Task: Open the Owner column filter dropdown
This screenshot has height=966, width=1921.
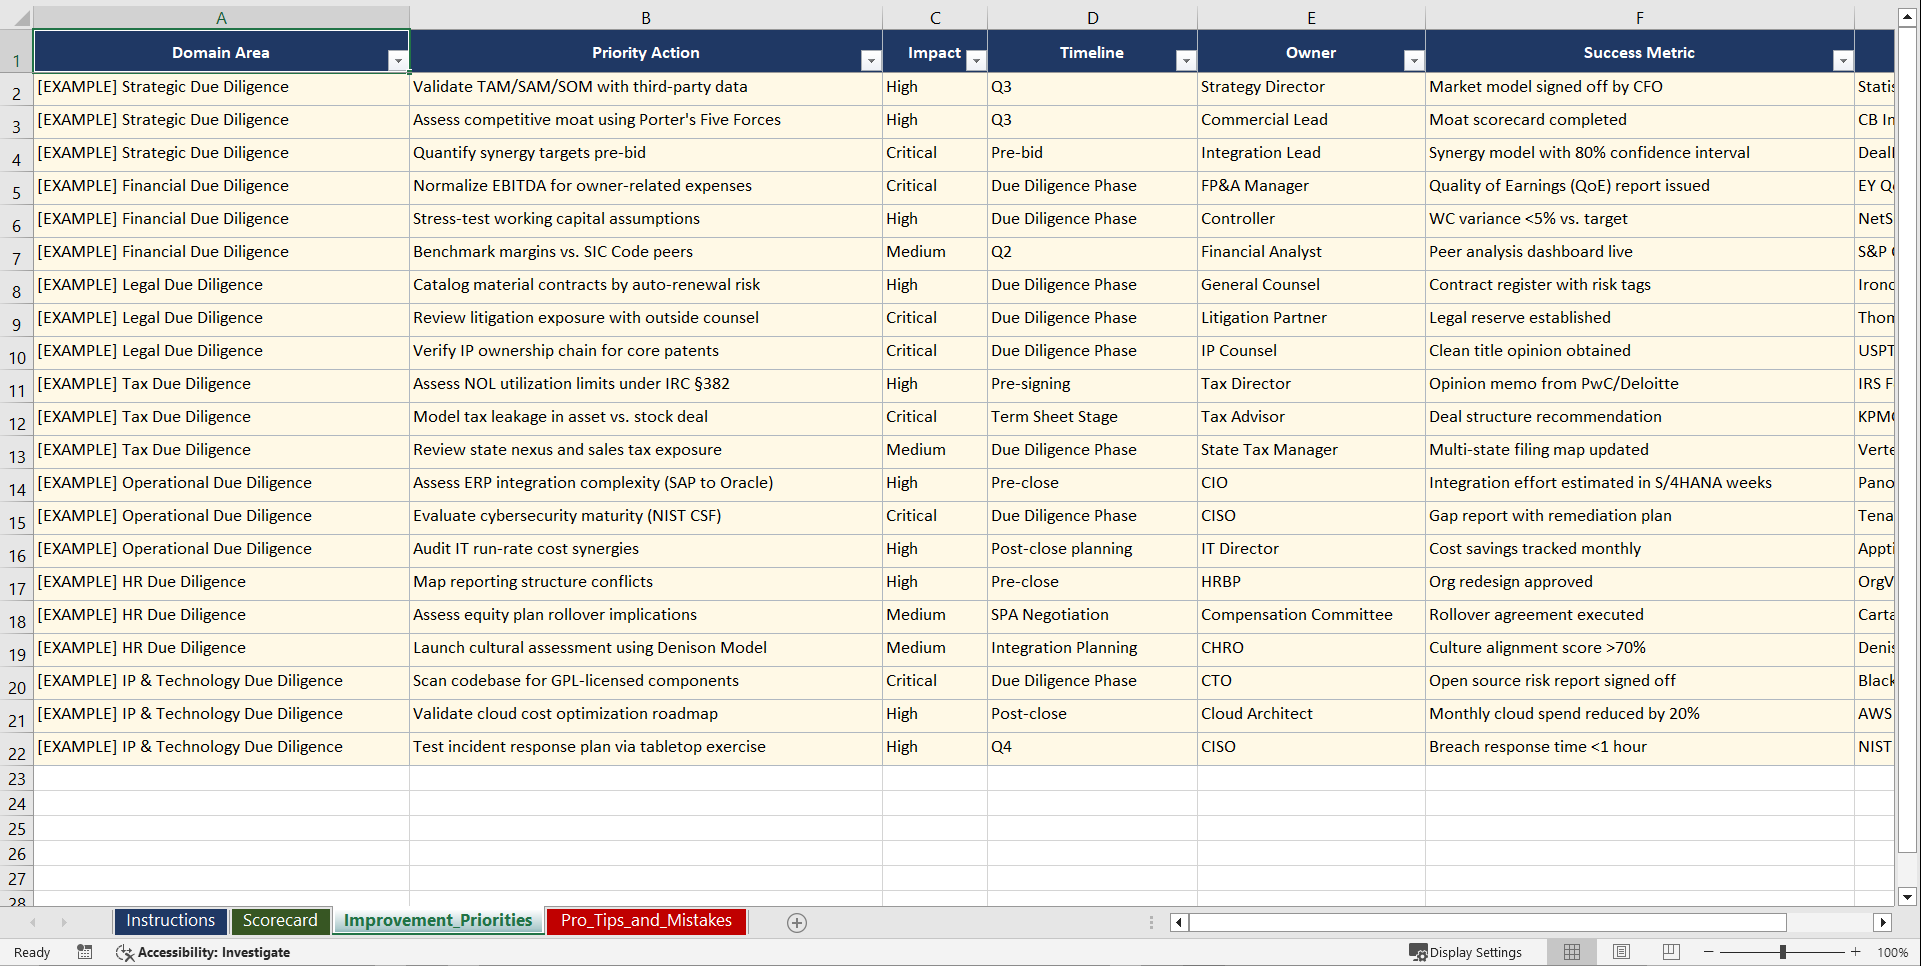Action: [1413, 60]
